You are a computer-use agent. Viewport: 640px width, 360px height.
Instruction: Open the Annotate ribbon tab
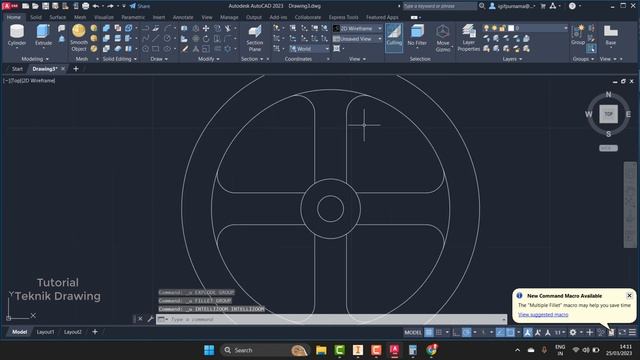tap(183, 17)
